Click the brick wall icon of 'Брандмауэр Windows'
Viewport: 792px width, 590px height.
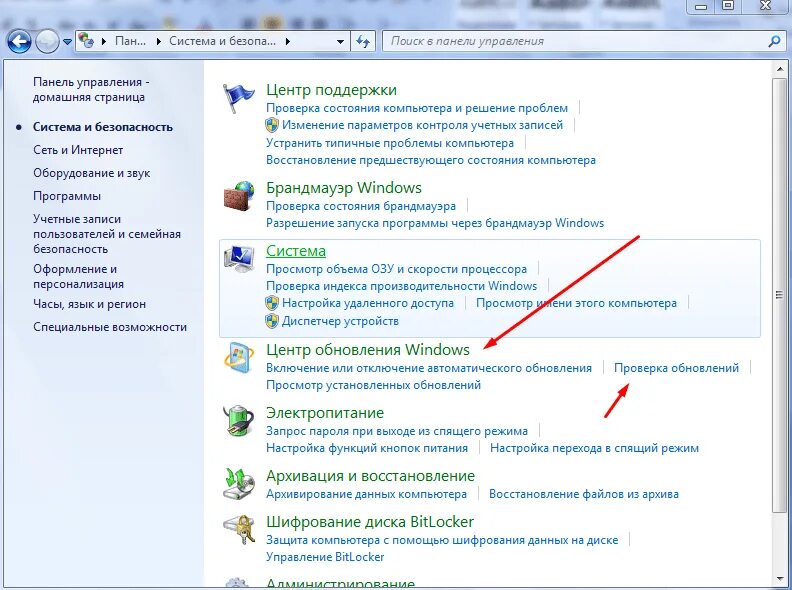coord(238,196)
